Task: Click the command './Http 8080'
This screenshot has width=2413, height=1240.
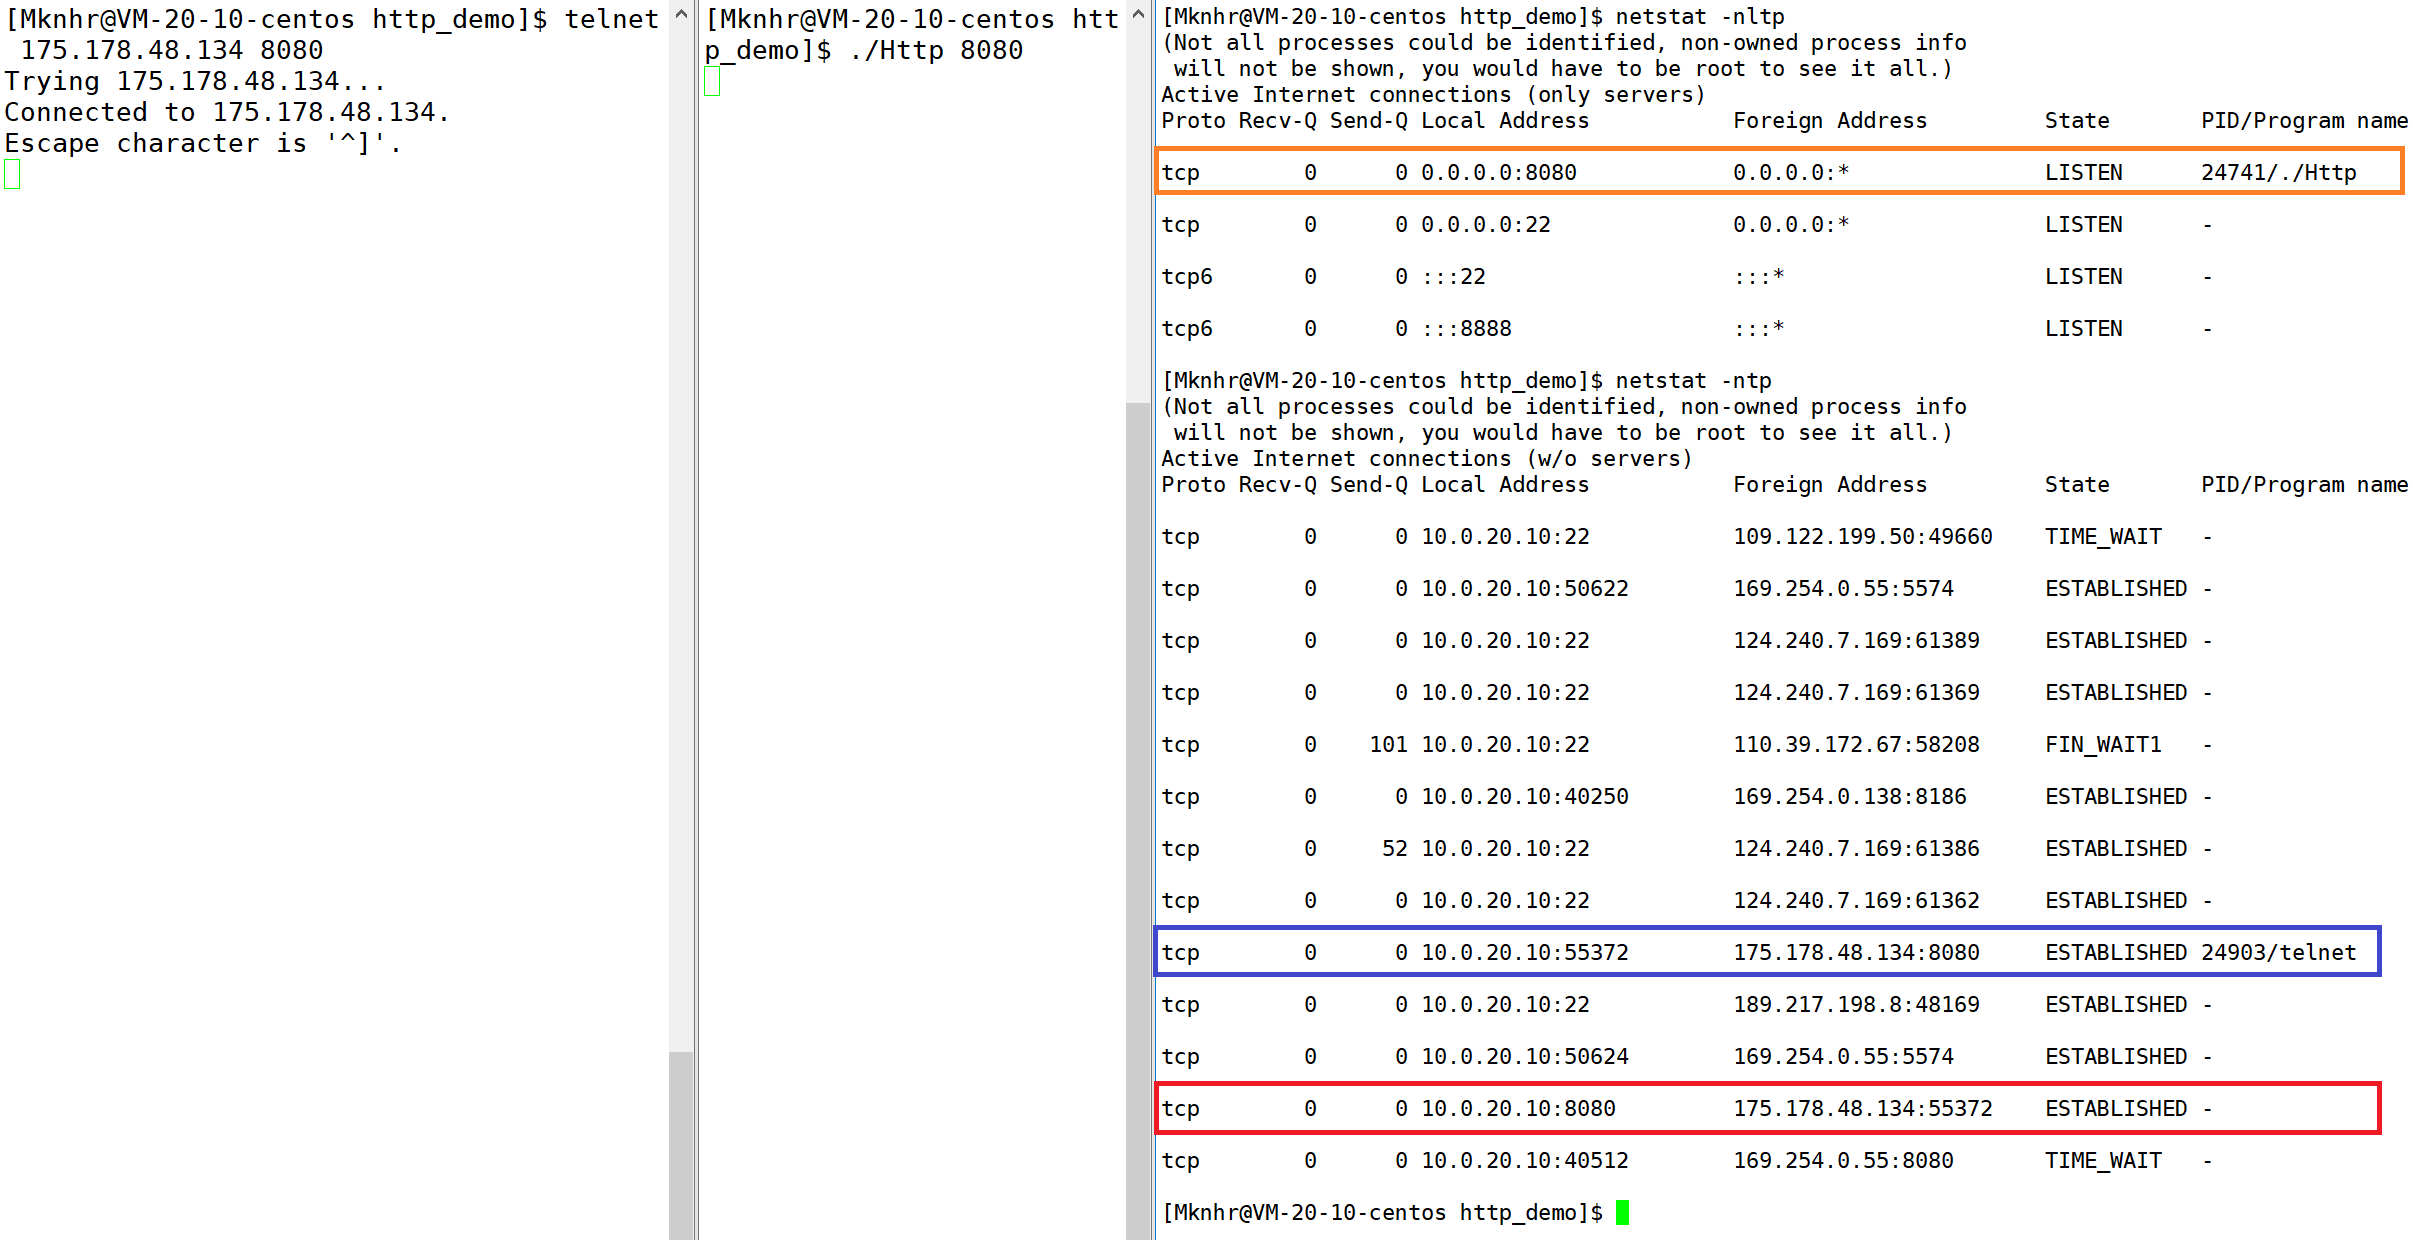Action: 936,50
